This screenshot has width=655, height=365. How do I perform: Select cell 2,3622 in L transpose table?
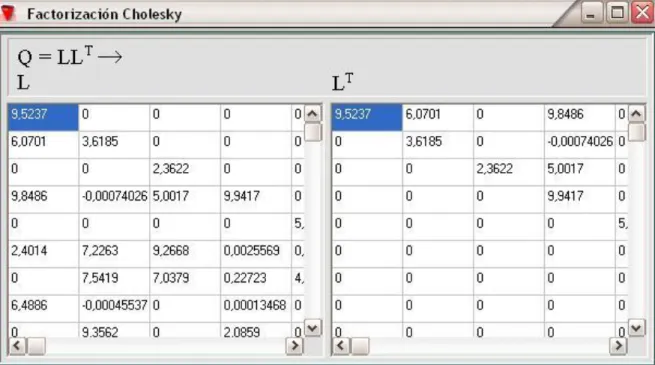pos(509,172)
